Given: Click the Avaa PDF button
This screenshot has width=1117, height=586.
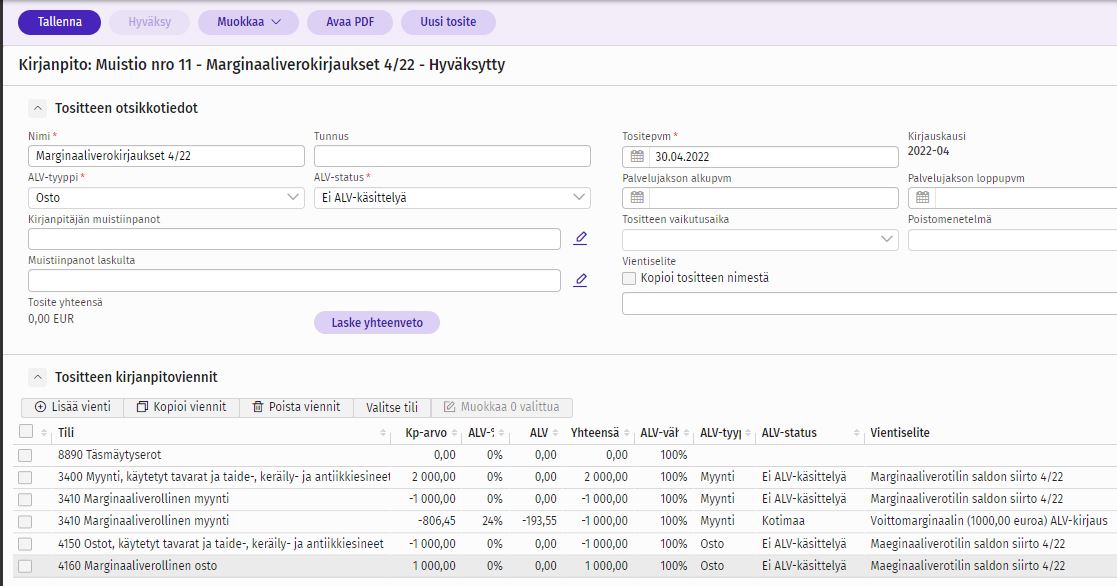Looking at the screenshot, I should 350,22.
